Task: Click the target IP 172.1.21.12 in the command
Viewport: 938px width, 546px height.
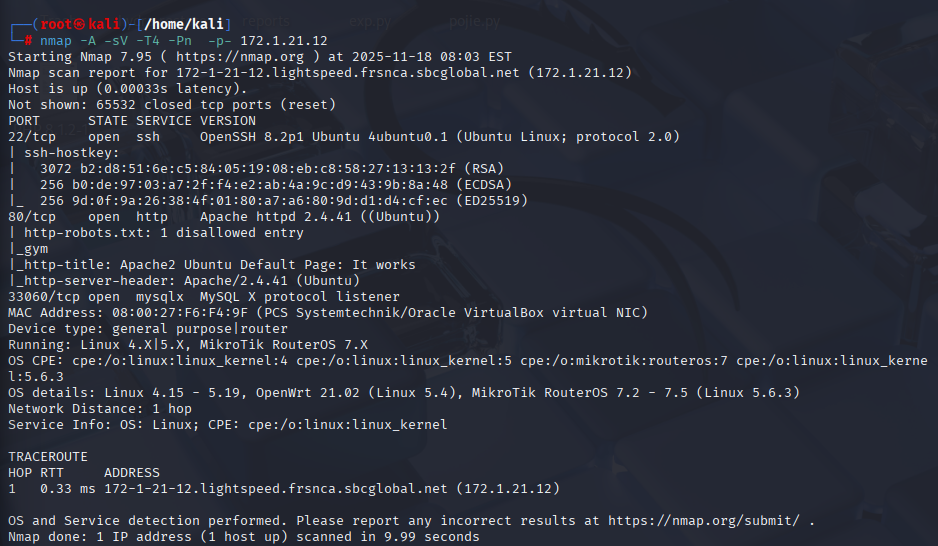Action: coord(283,40)
